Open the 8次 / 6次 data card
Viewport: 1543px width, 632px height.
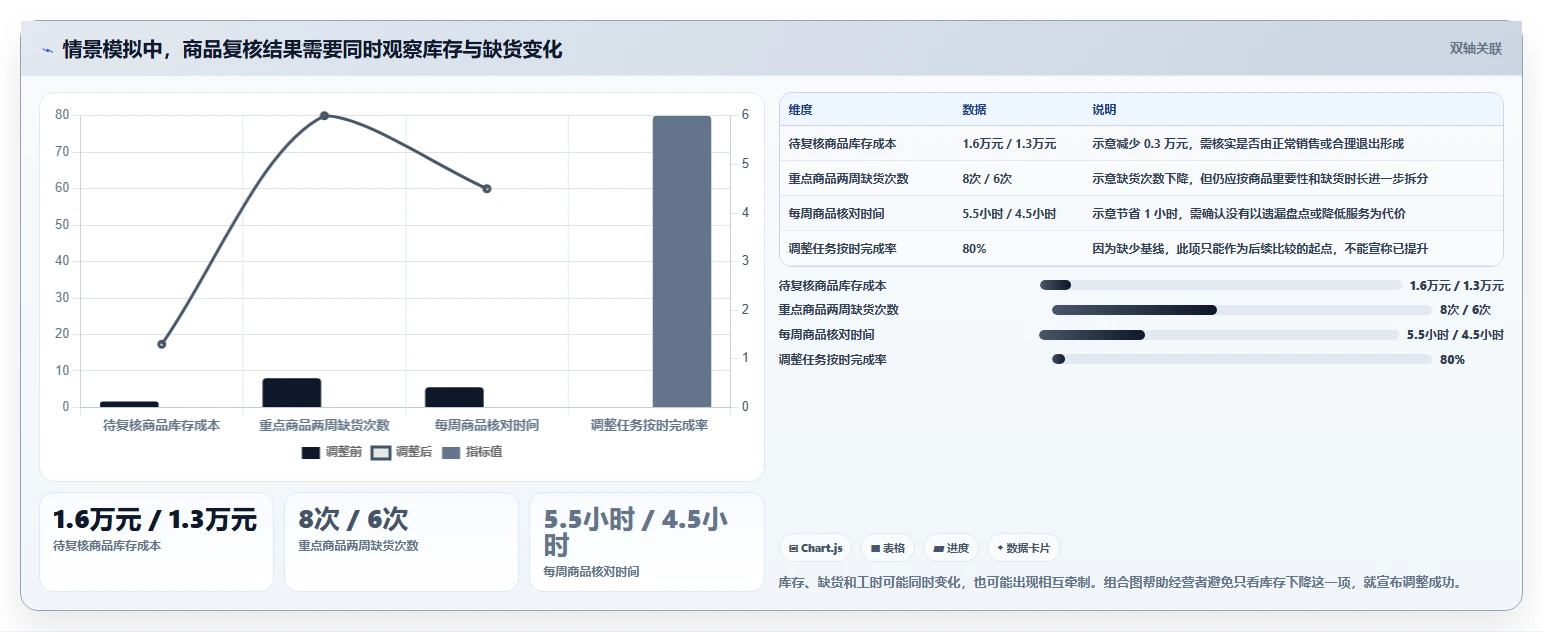coord(401,541)
